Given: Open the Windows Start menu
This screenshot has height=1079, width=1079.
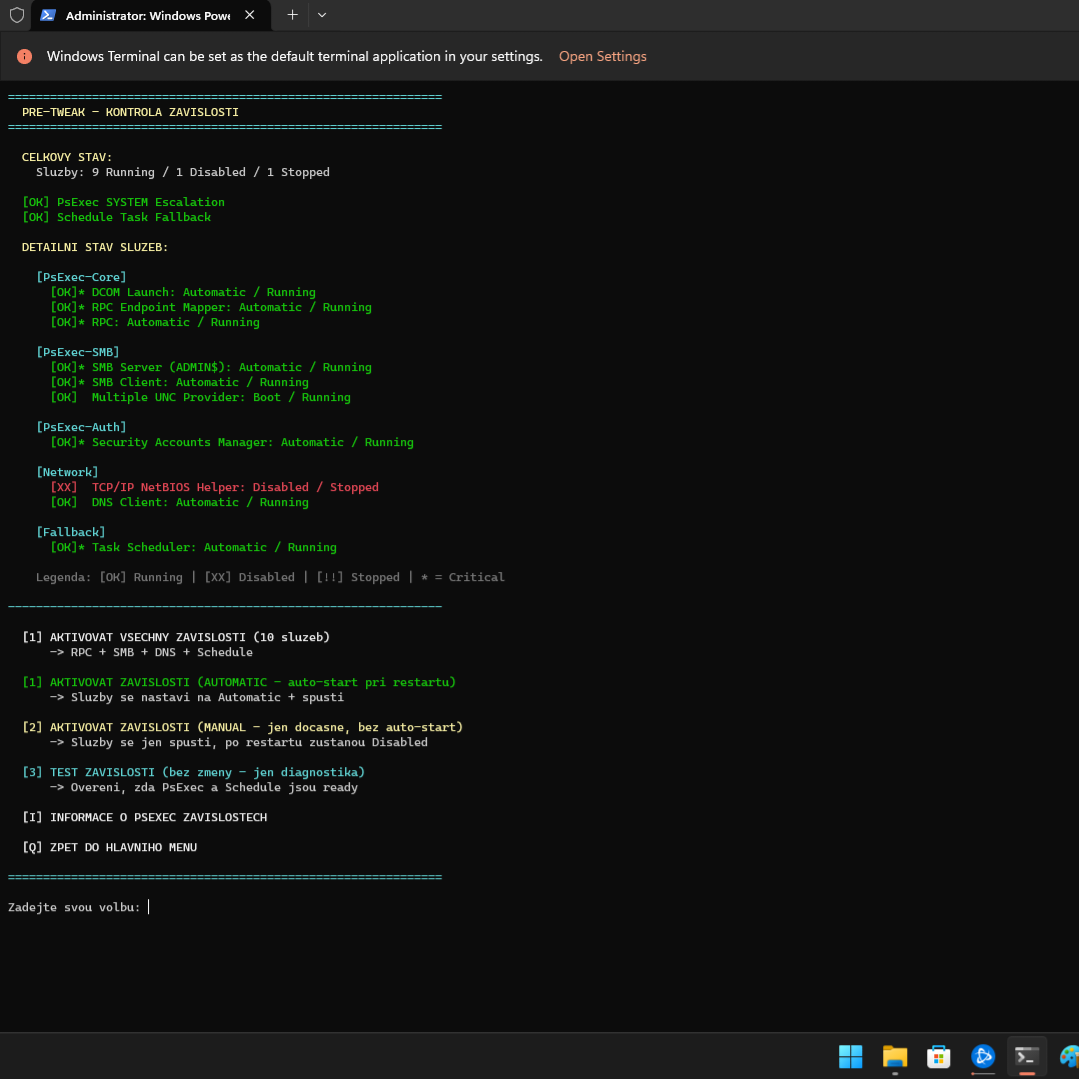Looking at the screenshot, I should pyautogui.click(x=850, y=1056).
